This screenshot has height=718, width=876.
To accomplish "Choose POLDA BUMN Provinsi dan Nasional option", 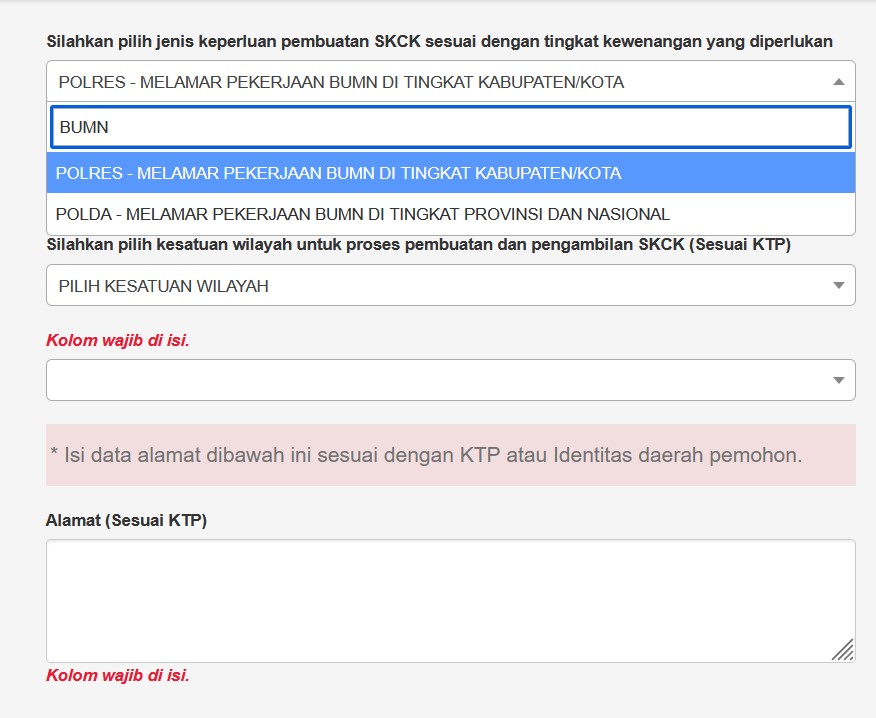I will pyautogui.click(x=362, y=214).
